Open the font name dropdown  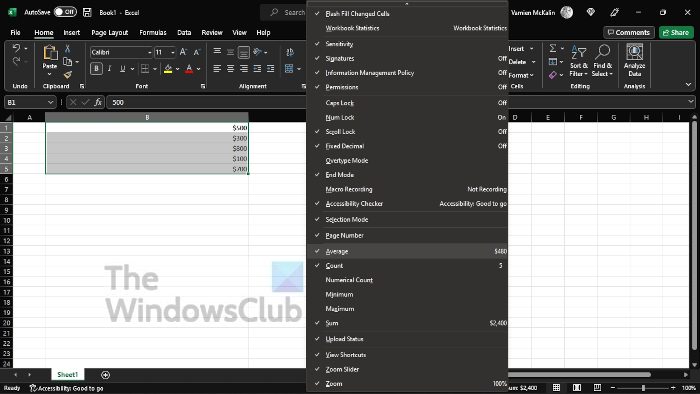click(x=150, y=53)
